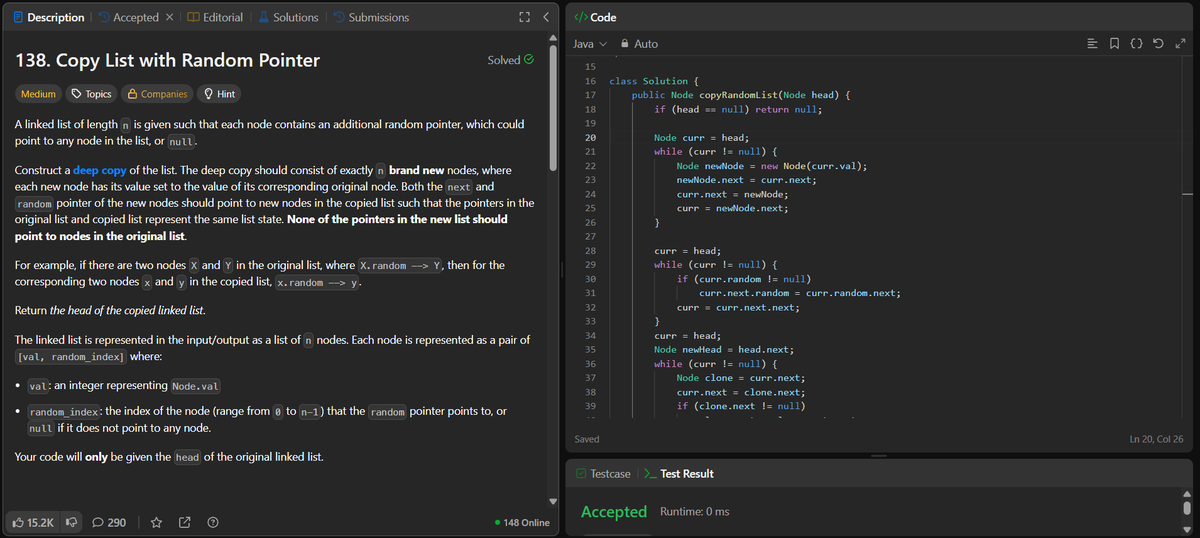This screenshot has width=1200, height=538.
Task: Open the 290 comments discussion
Action: [x=109, y=522]
